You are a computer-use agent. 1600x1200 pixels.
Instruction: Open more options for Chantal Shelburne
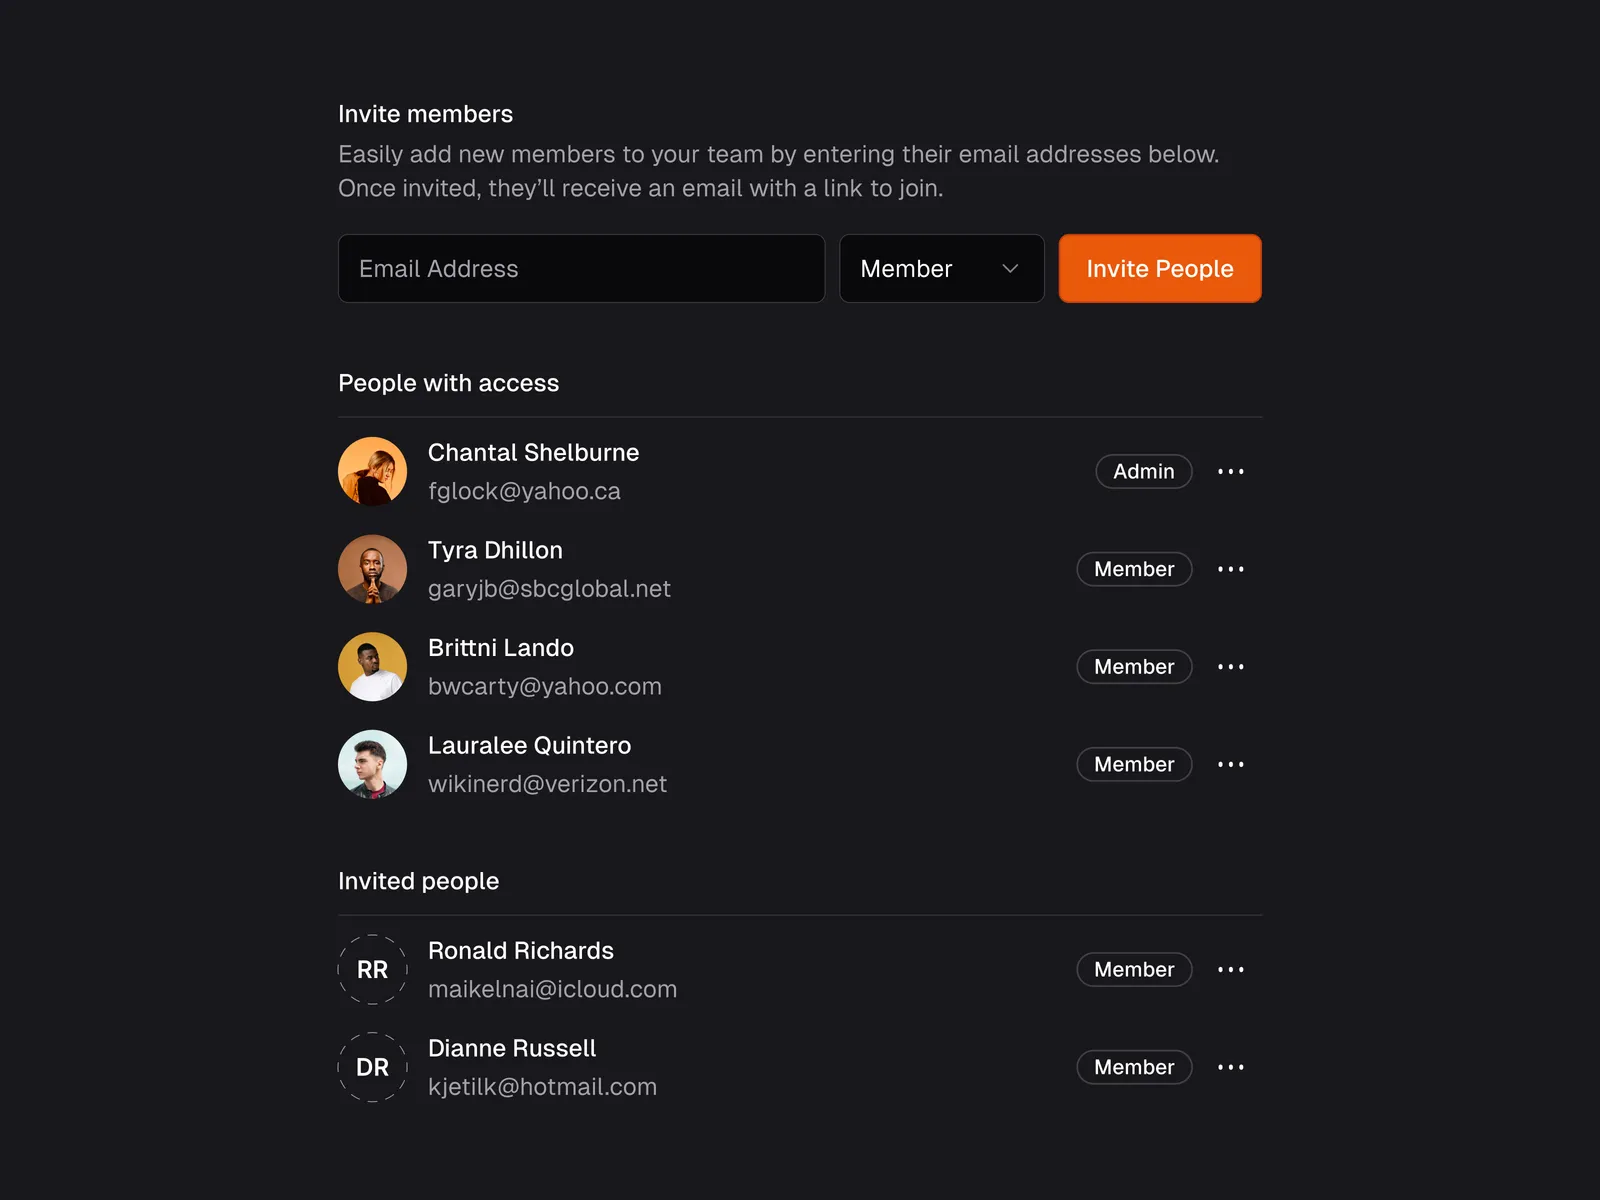1230,471
